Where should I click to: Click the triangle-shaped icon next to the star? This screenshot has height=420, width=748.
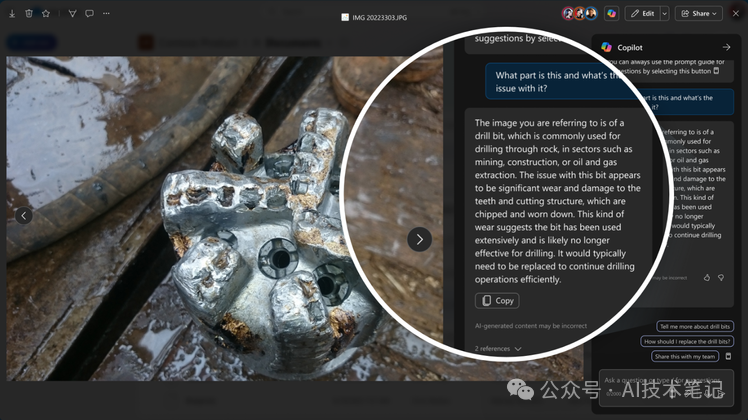coord(73,14)
